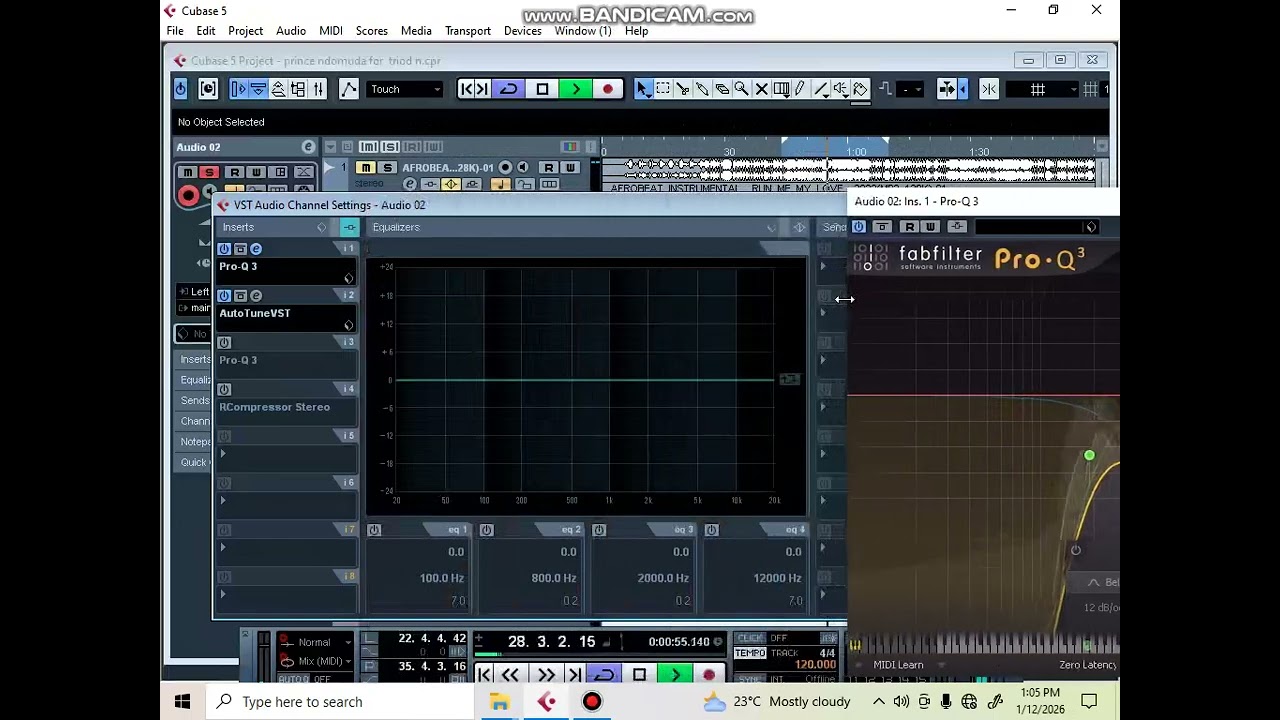Solo the AFROBEA track in track list
Screen dimensions: 1280x720
tap(388, 167)
